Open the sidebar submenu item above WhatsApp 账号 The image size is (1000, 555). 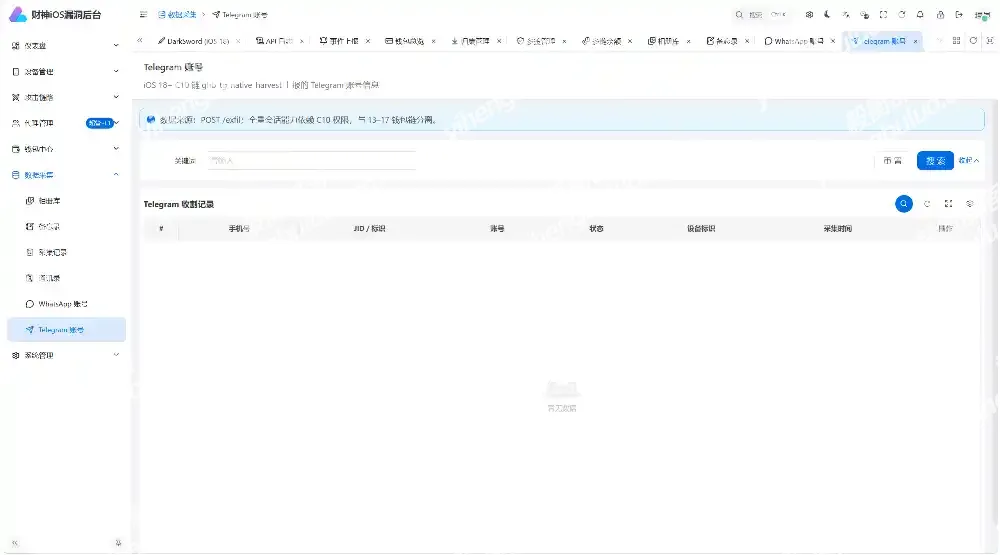[66, 278]
